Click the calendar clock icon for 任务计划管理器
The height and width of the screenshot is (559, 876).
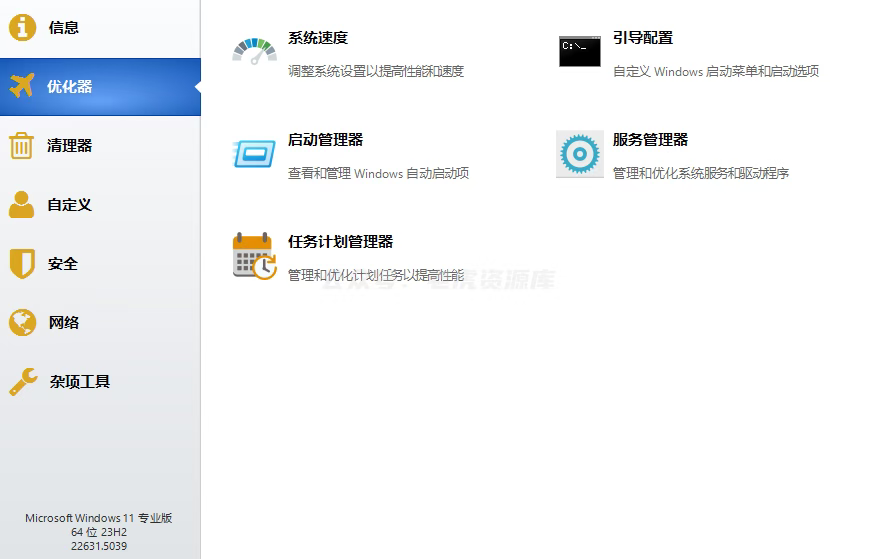pyautogui.click(x=254, y=256)
